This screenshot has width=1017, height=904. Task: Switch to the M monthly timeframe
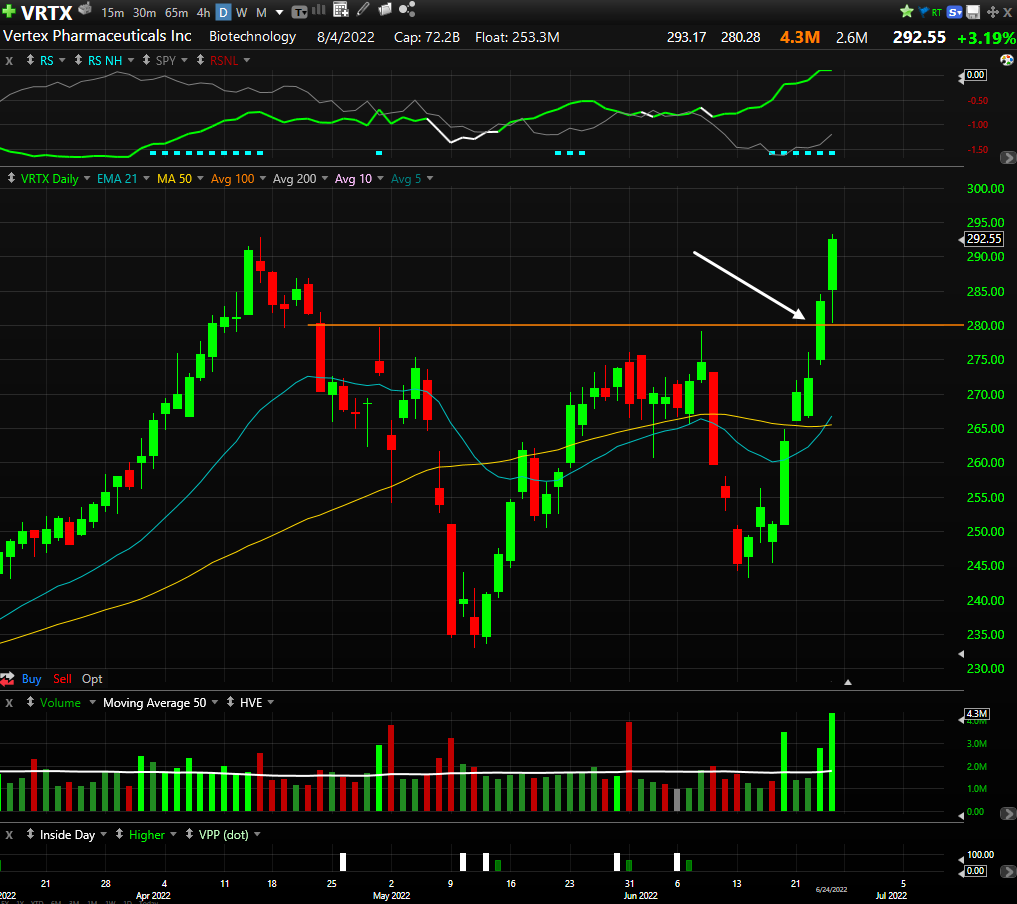pyautogui.click(x=261, y=12)
